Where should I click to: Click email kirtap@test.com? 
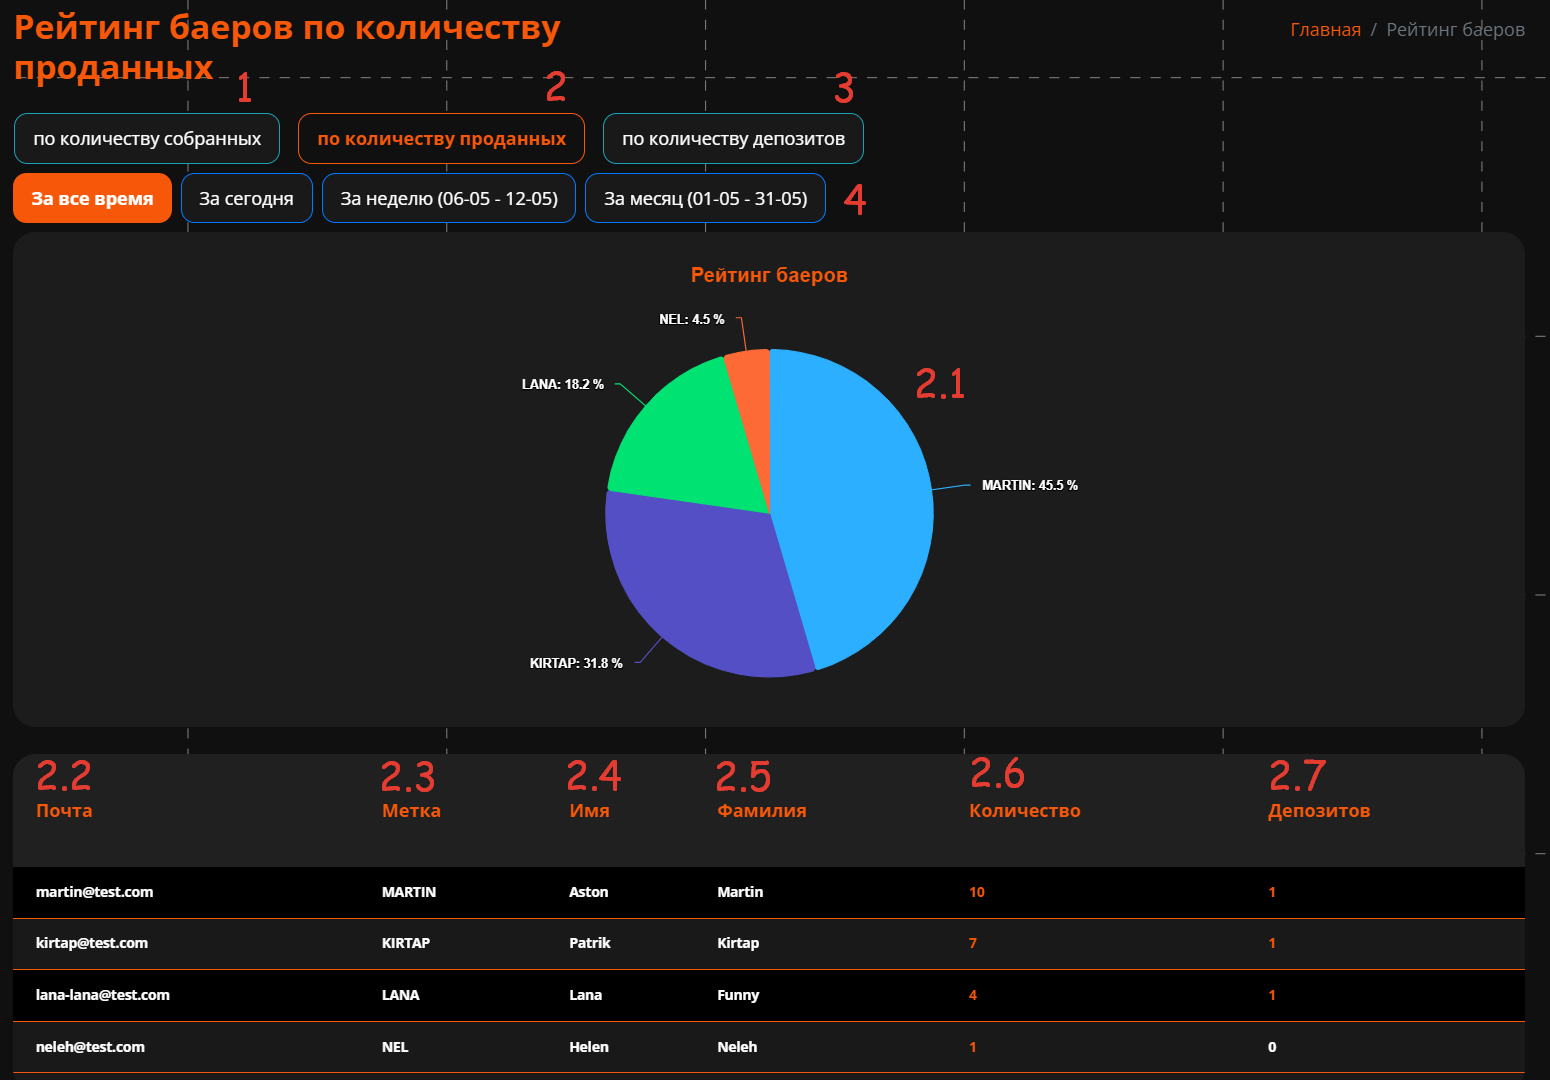[x=92, y=943]
